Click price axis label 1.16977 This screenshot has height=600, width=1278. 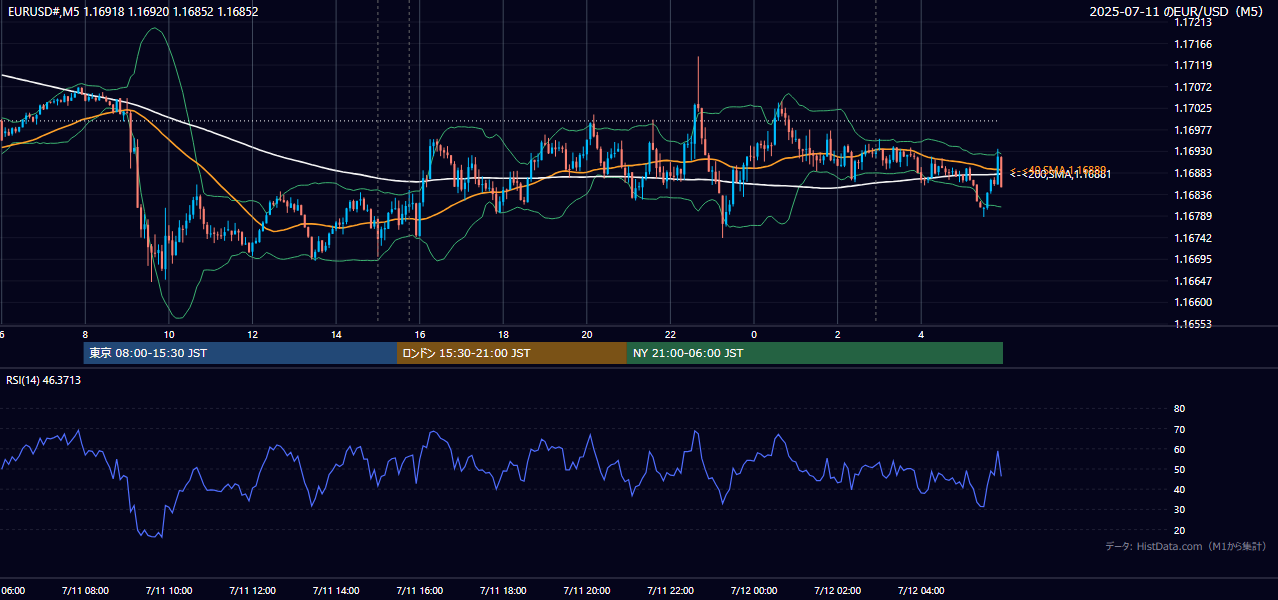coord(1193,130)
